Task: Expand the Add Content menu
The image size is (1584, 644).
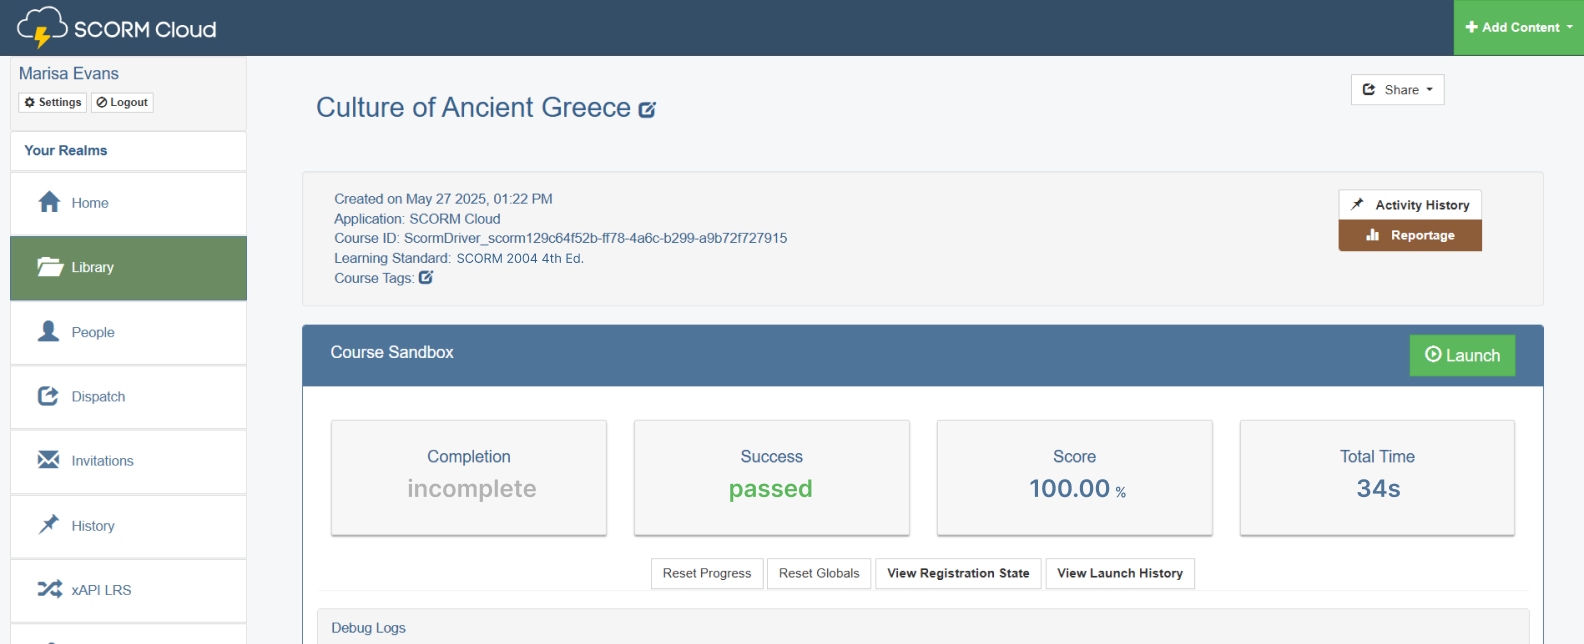Action: pos(1517,27)
